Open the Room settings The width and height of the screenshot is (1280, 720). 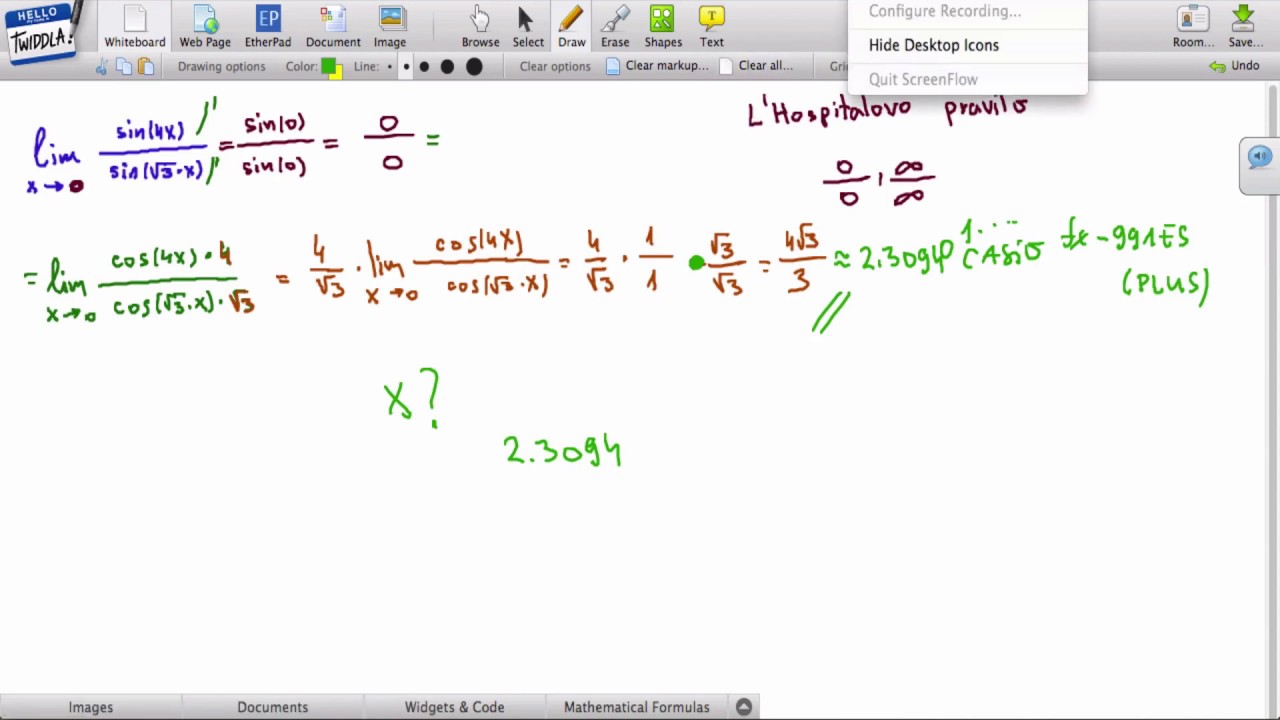coord(1193,27)
